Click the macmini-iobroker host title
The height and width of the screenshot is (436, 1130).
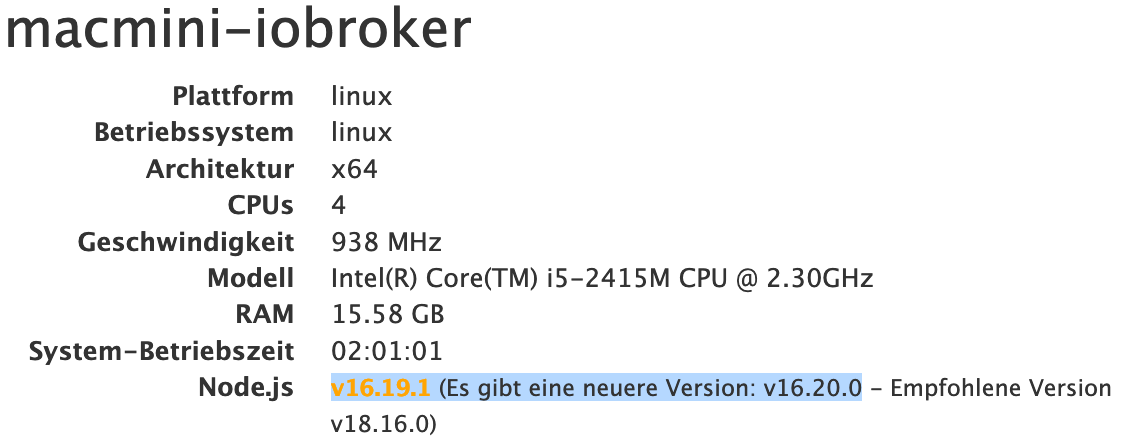point(238,30)
